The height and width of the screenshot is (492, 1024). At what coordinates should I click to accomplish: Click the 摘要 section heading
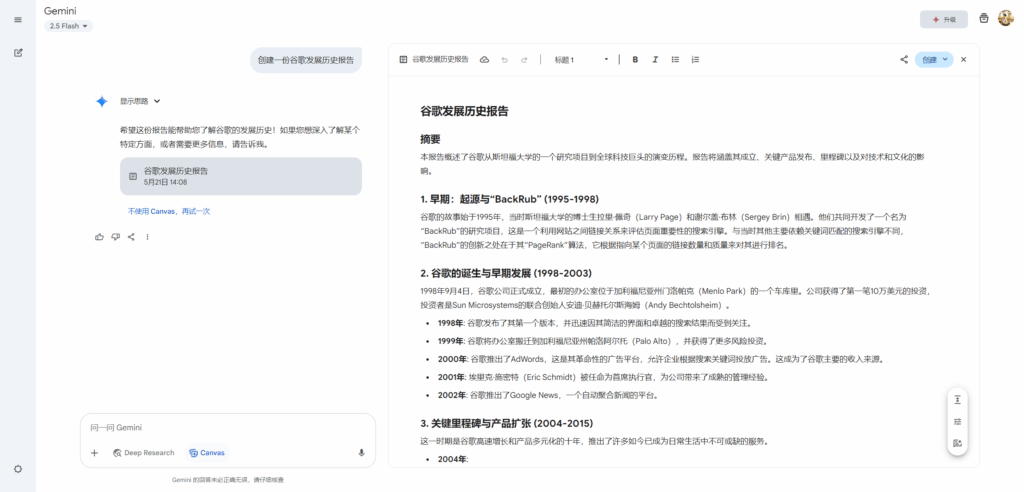tap(430, 139)
